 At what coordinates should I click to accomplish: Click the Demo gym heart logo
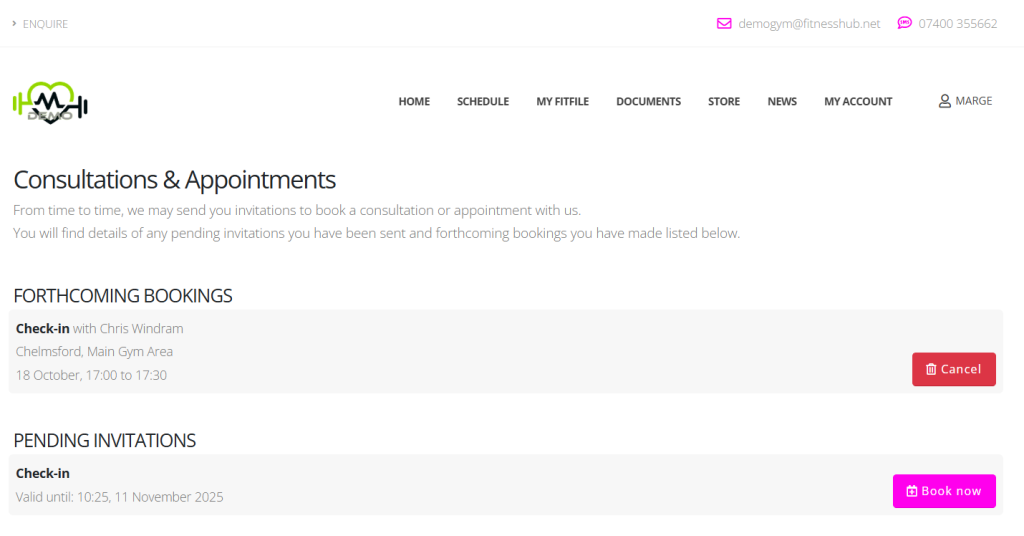(x=50, y=102)
